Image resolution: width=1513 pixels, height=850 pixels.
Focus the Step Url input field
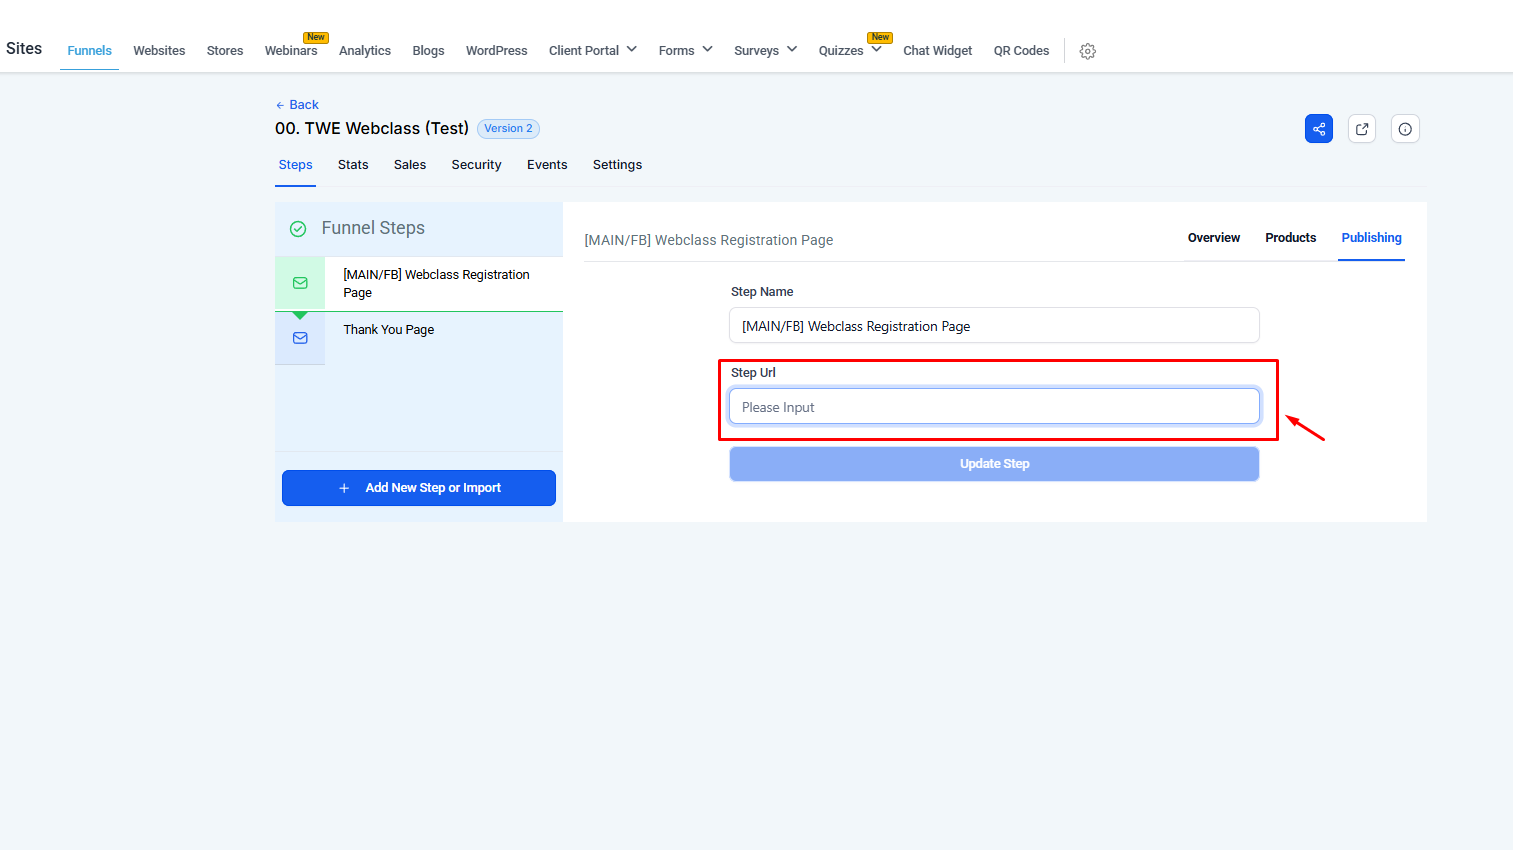point(993,407)
